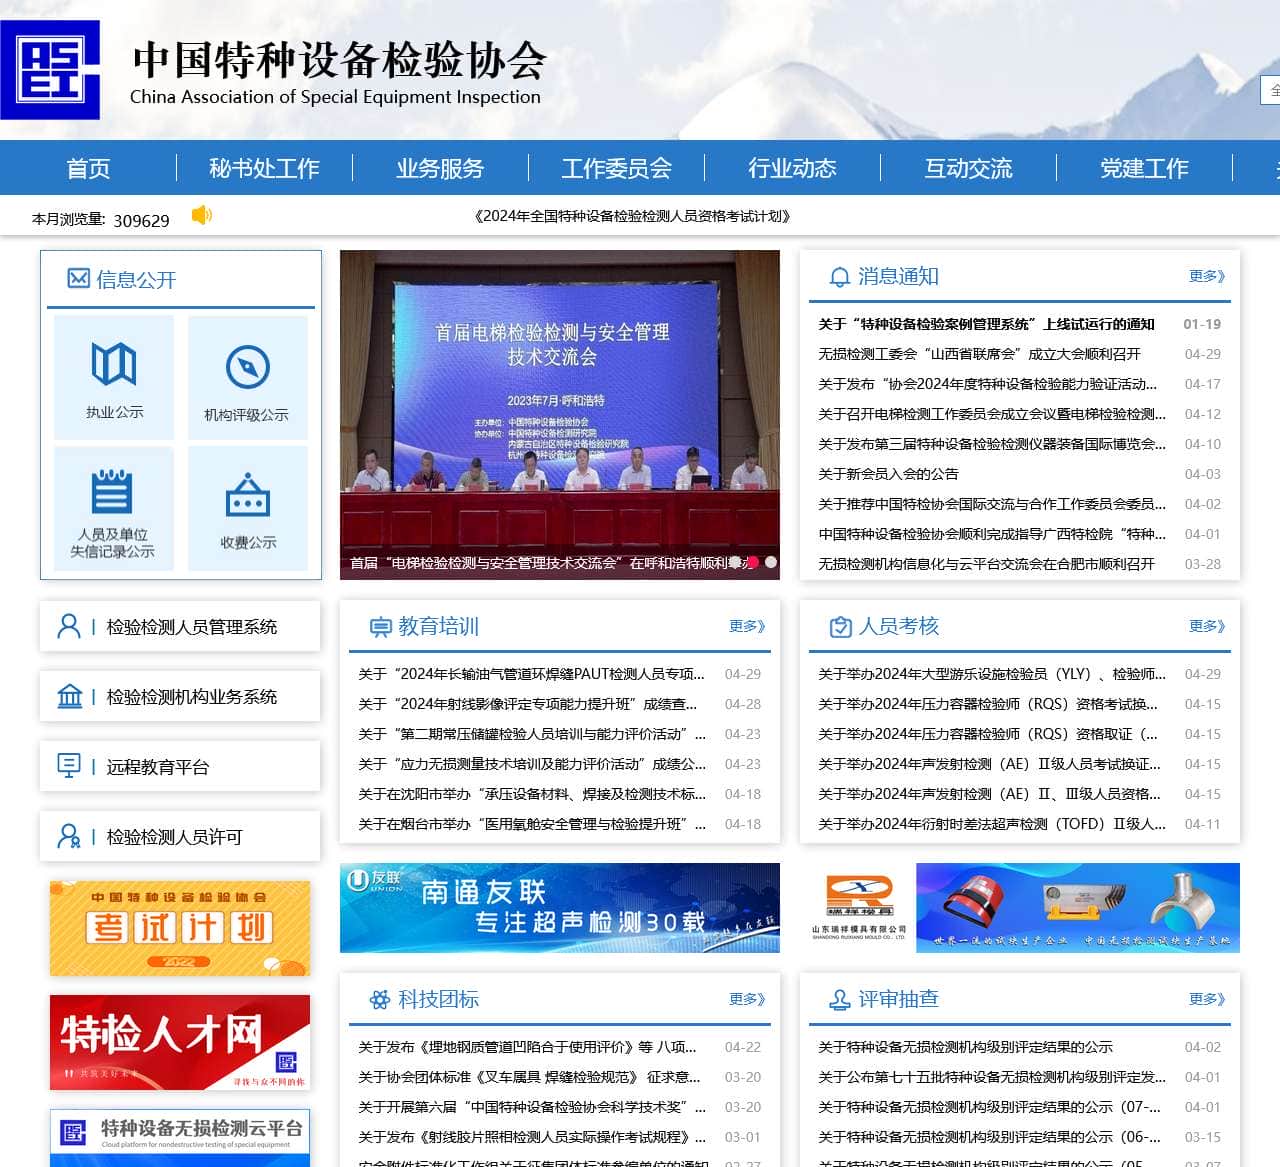Image resolution: width=1280 pixels, height=1167 pixels.
Task: Open 收费公示 icon tile
Action: [x=248, y=509]
